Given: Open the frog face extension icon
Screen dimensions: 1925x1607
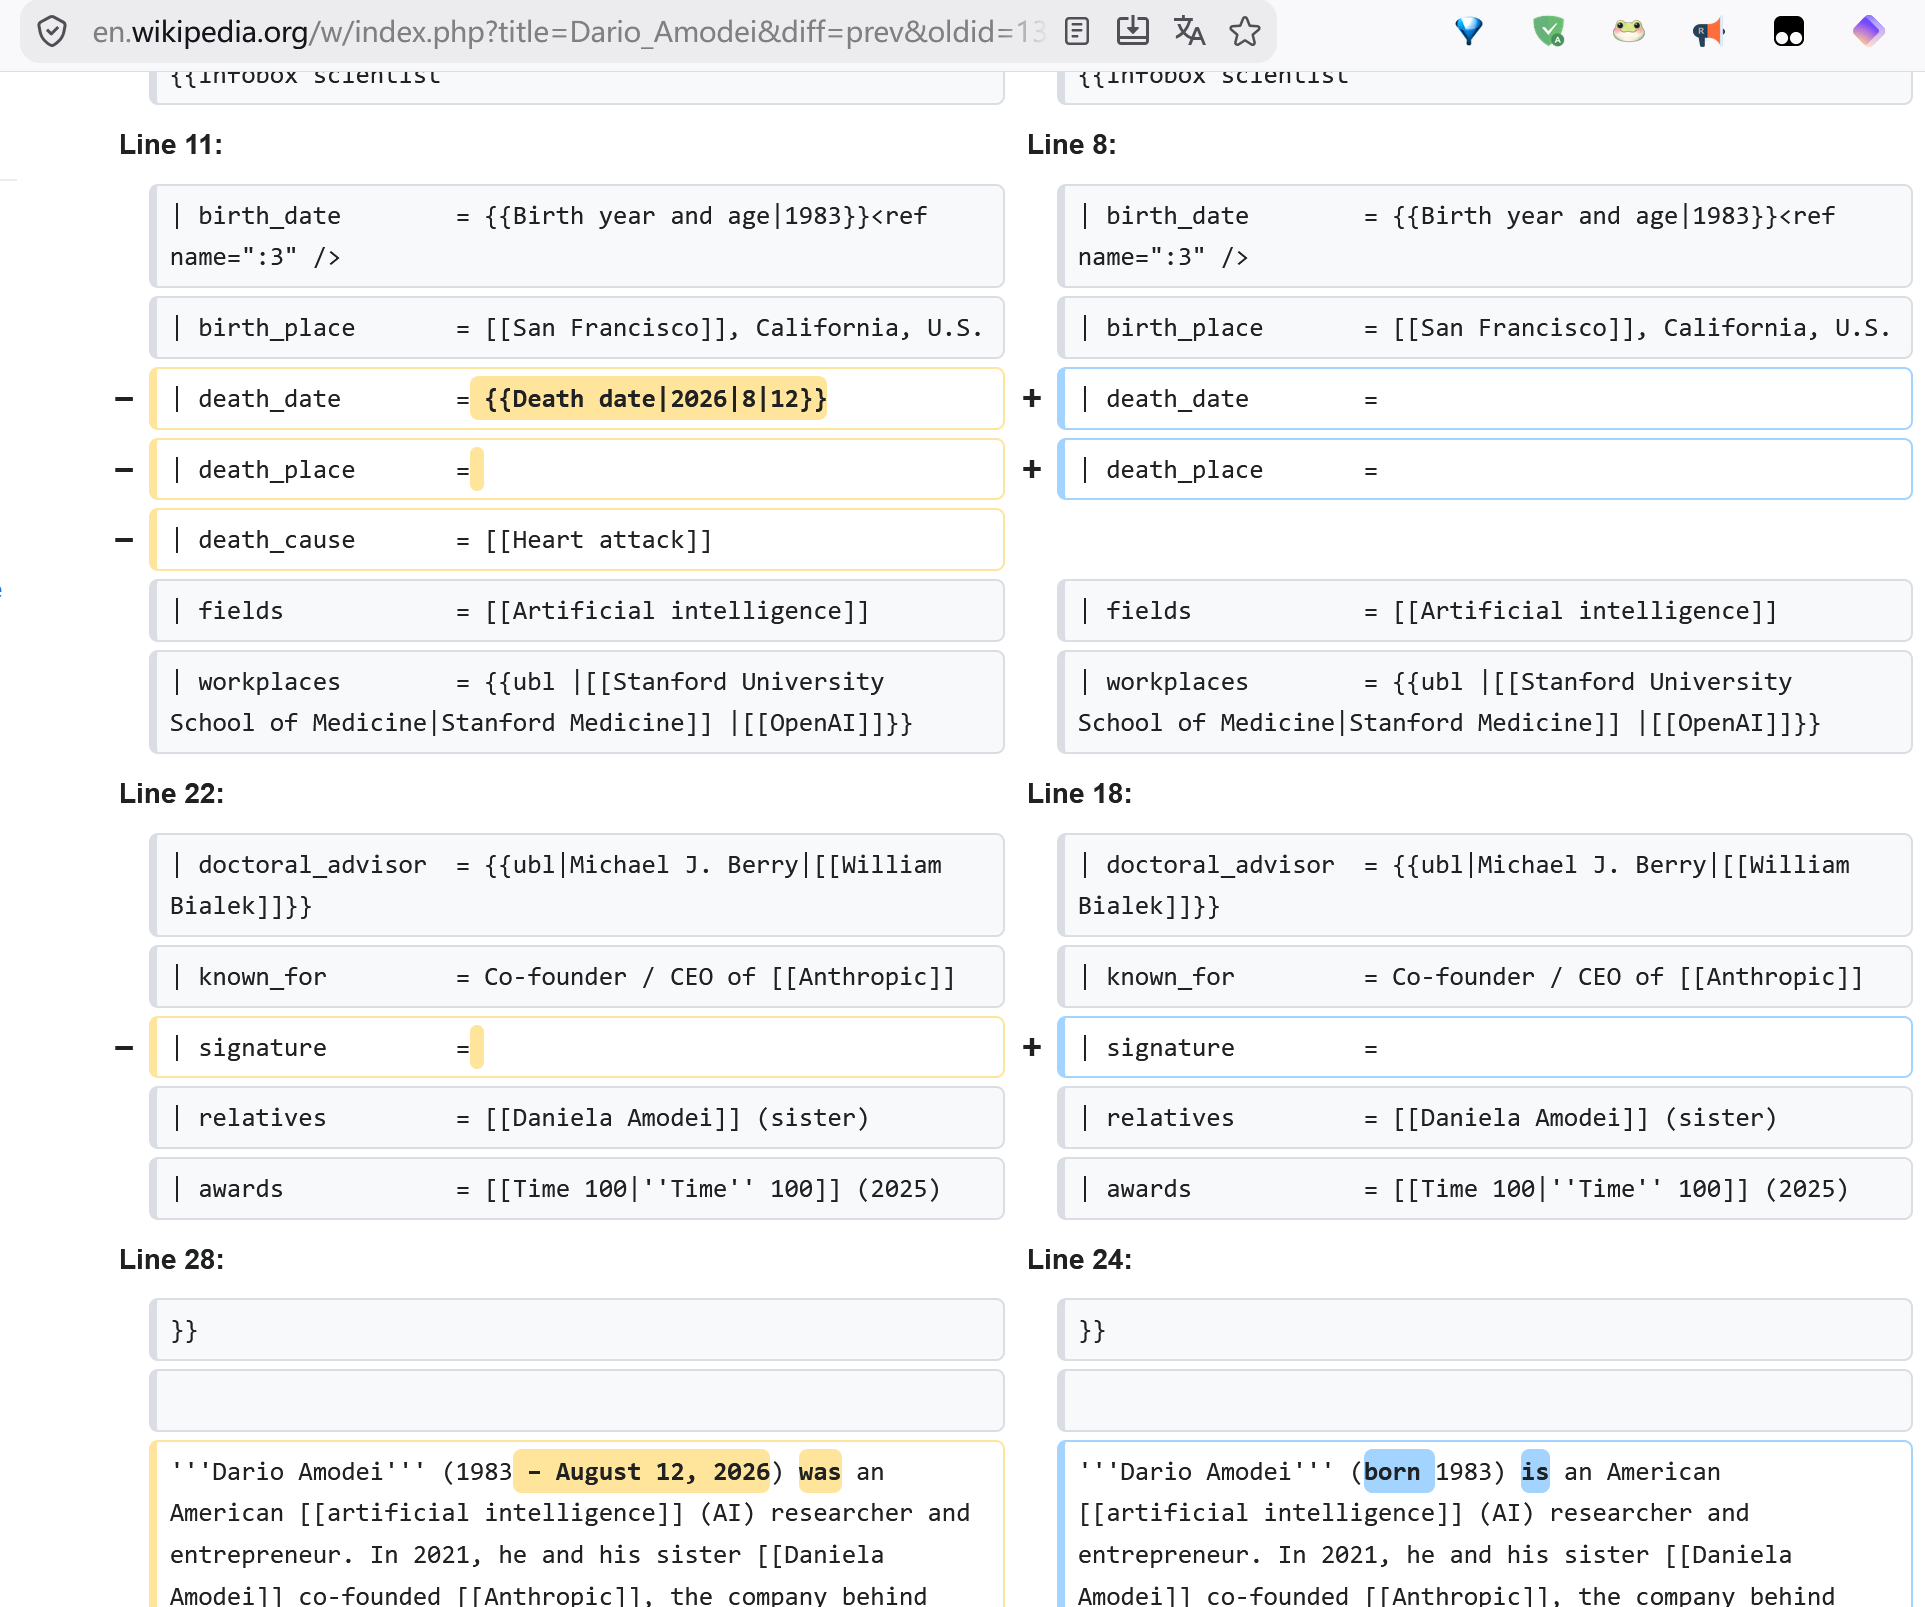Looking at the screenshot, I should tap(1628, 32).
